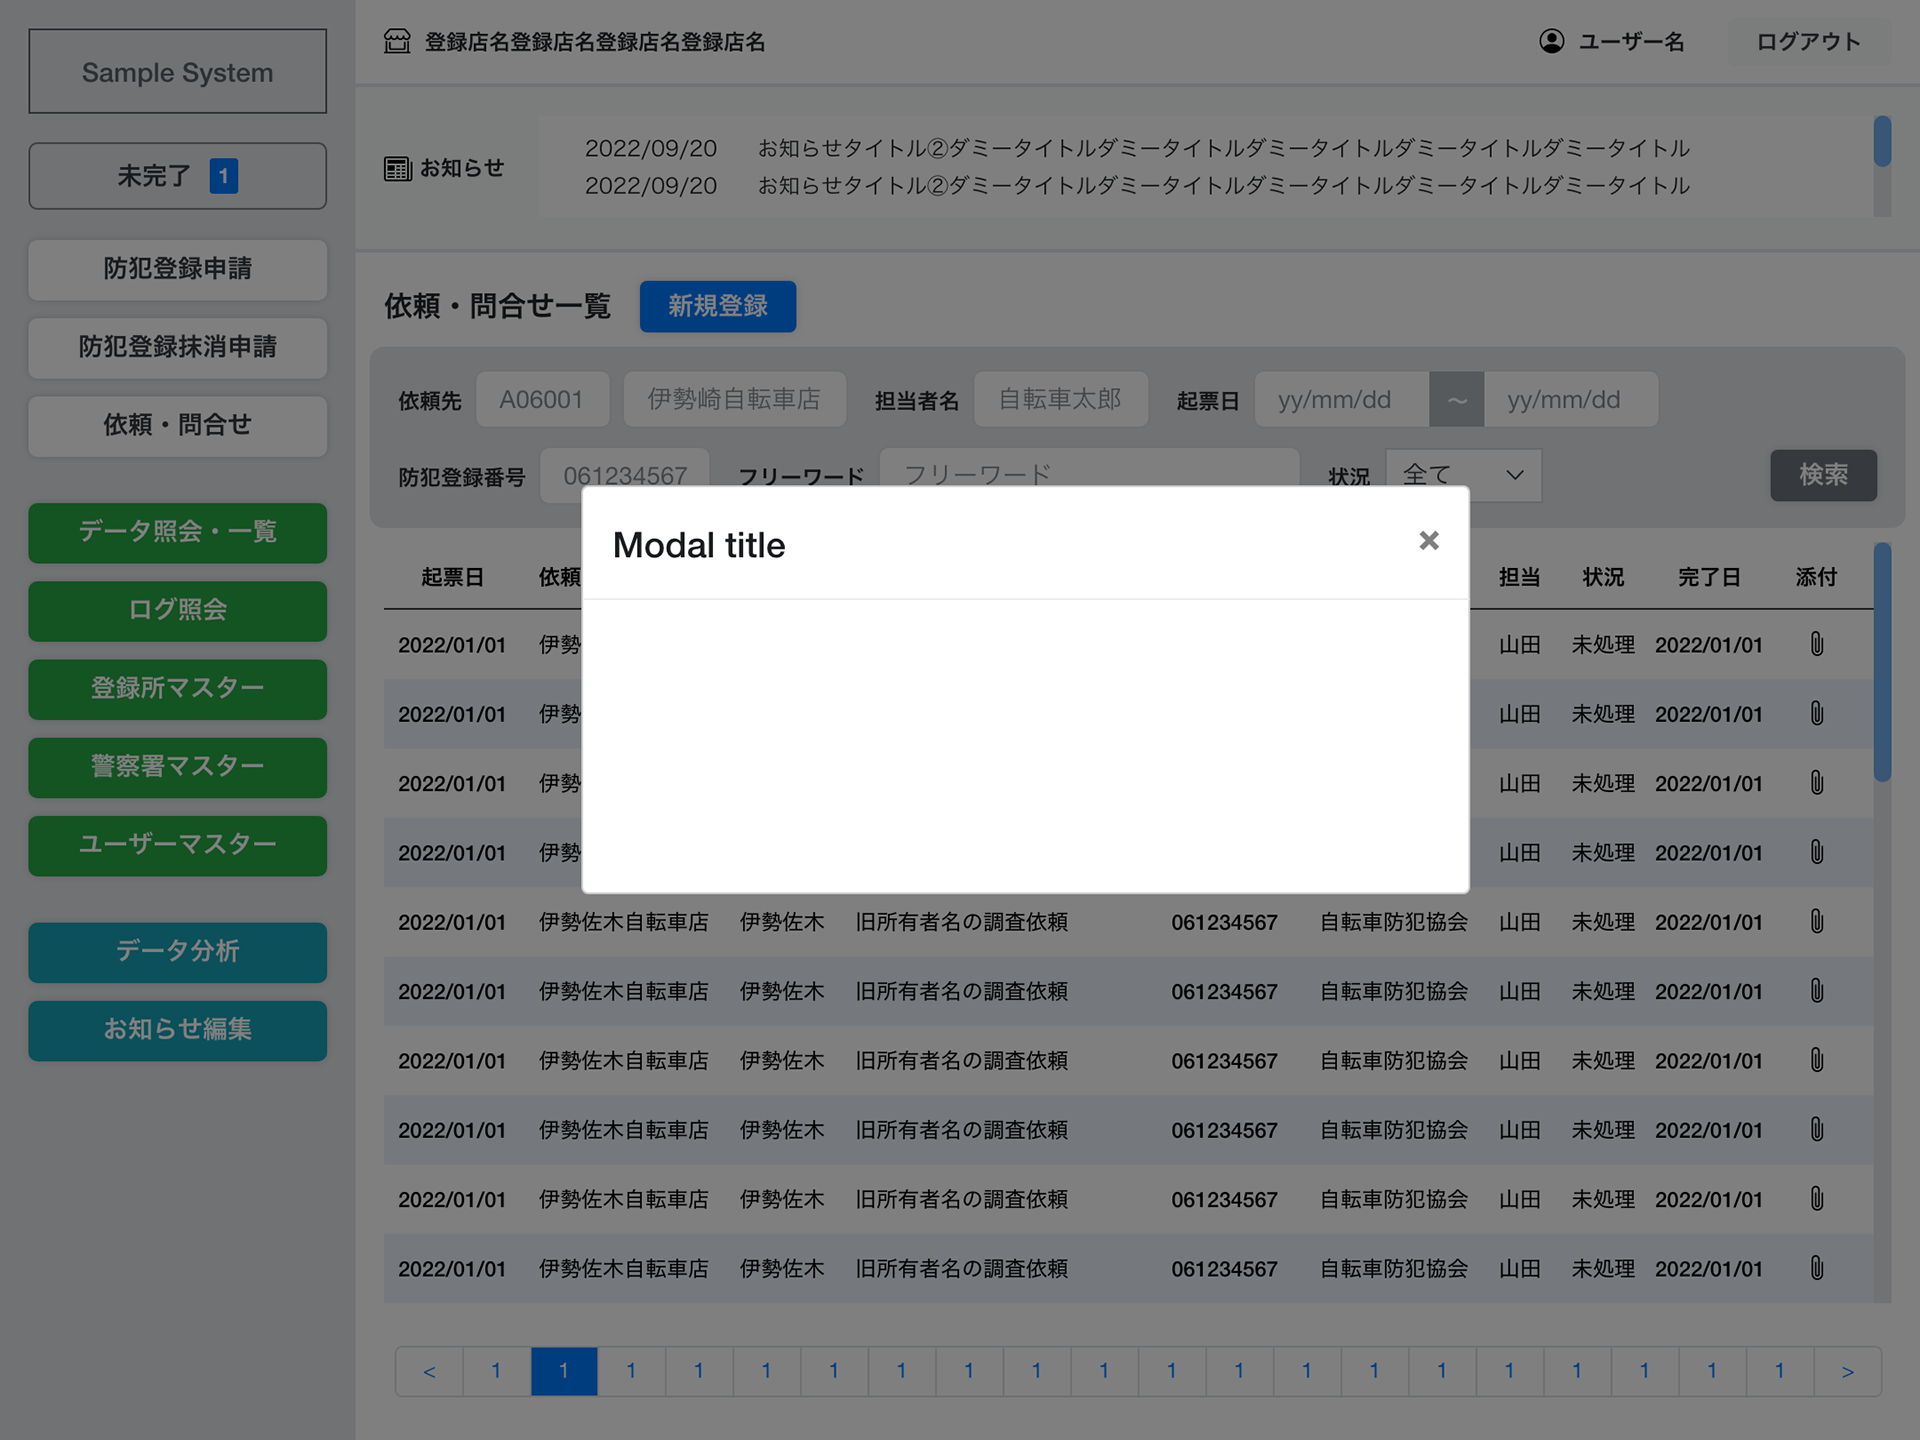Go to previous page with < arrow

tap(429, 1371)
